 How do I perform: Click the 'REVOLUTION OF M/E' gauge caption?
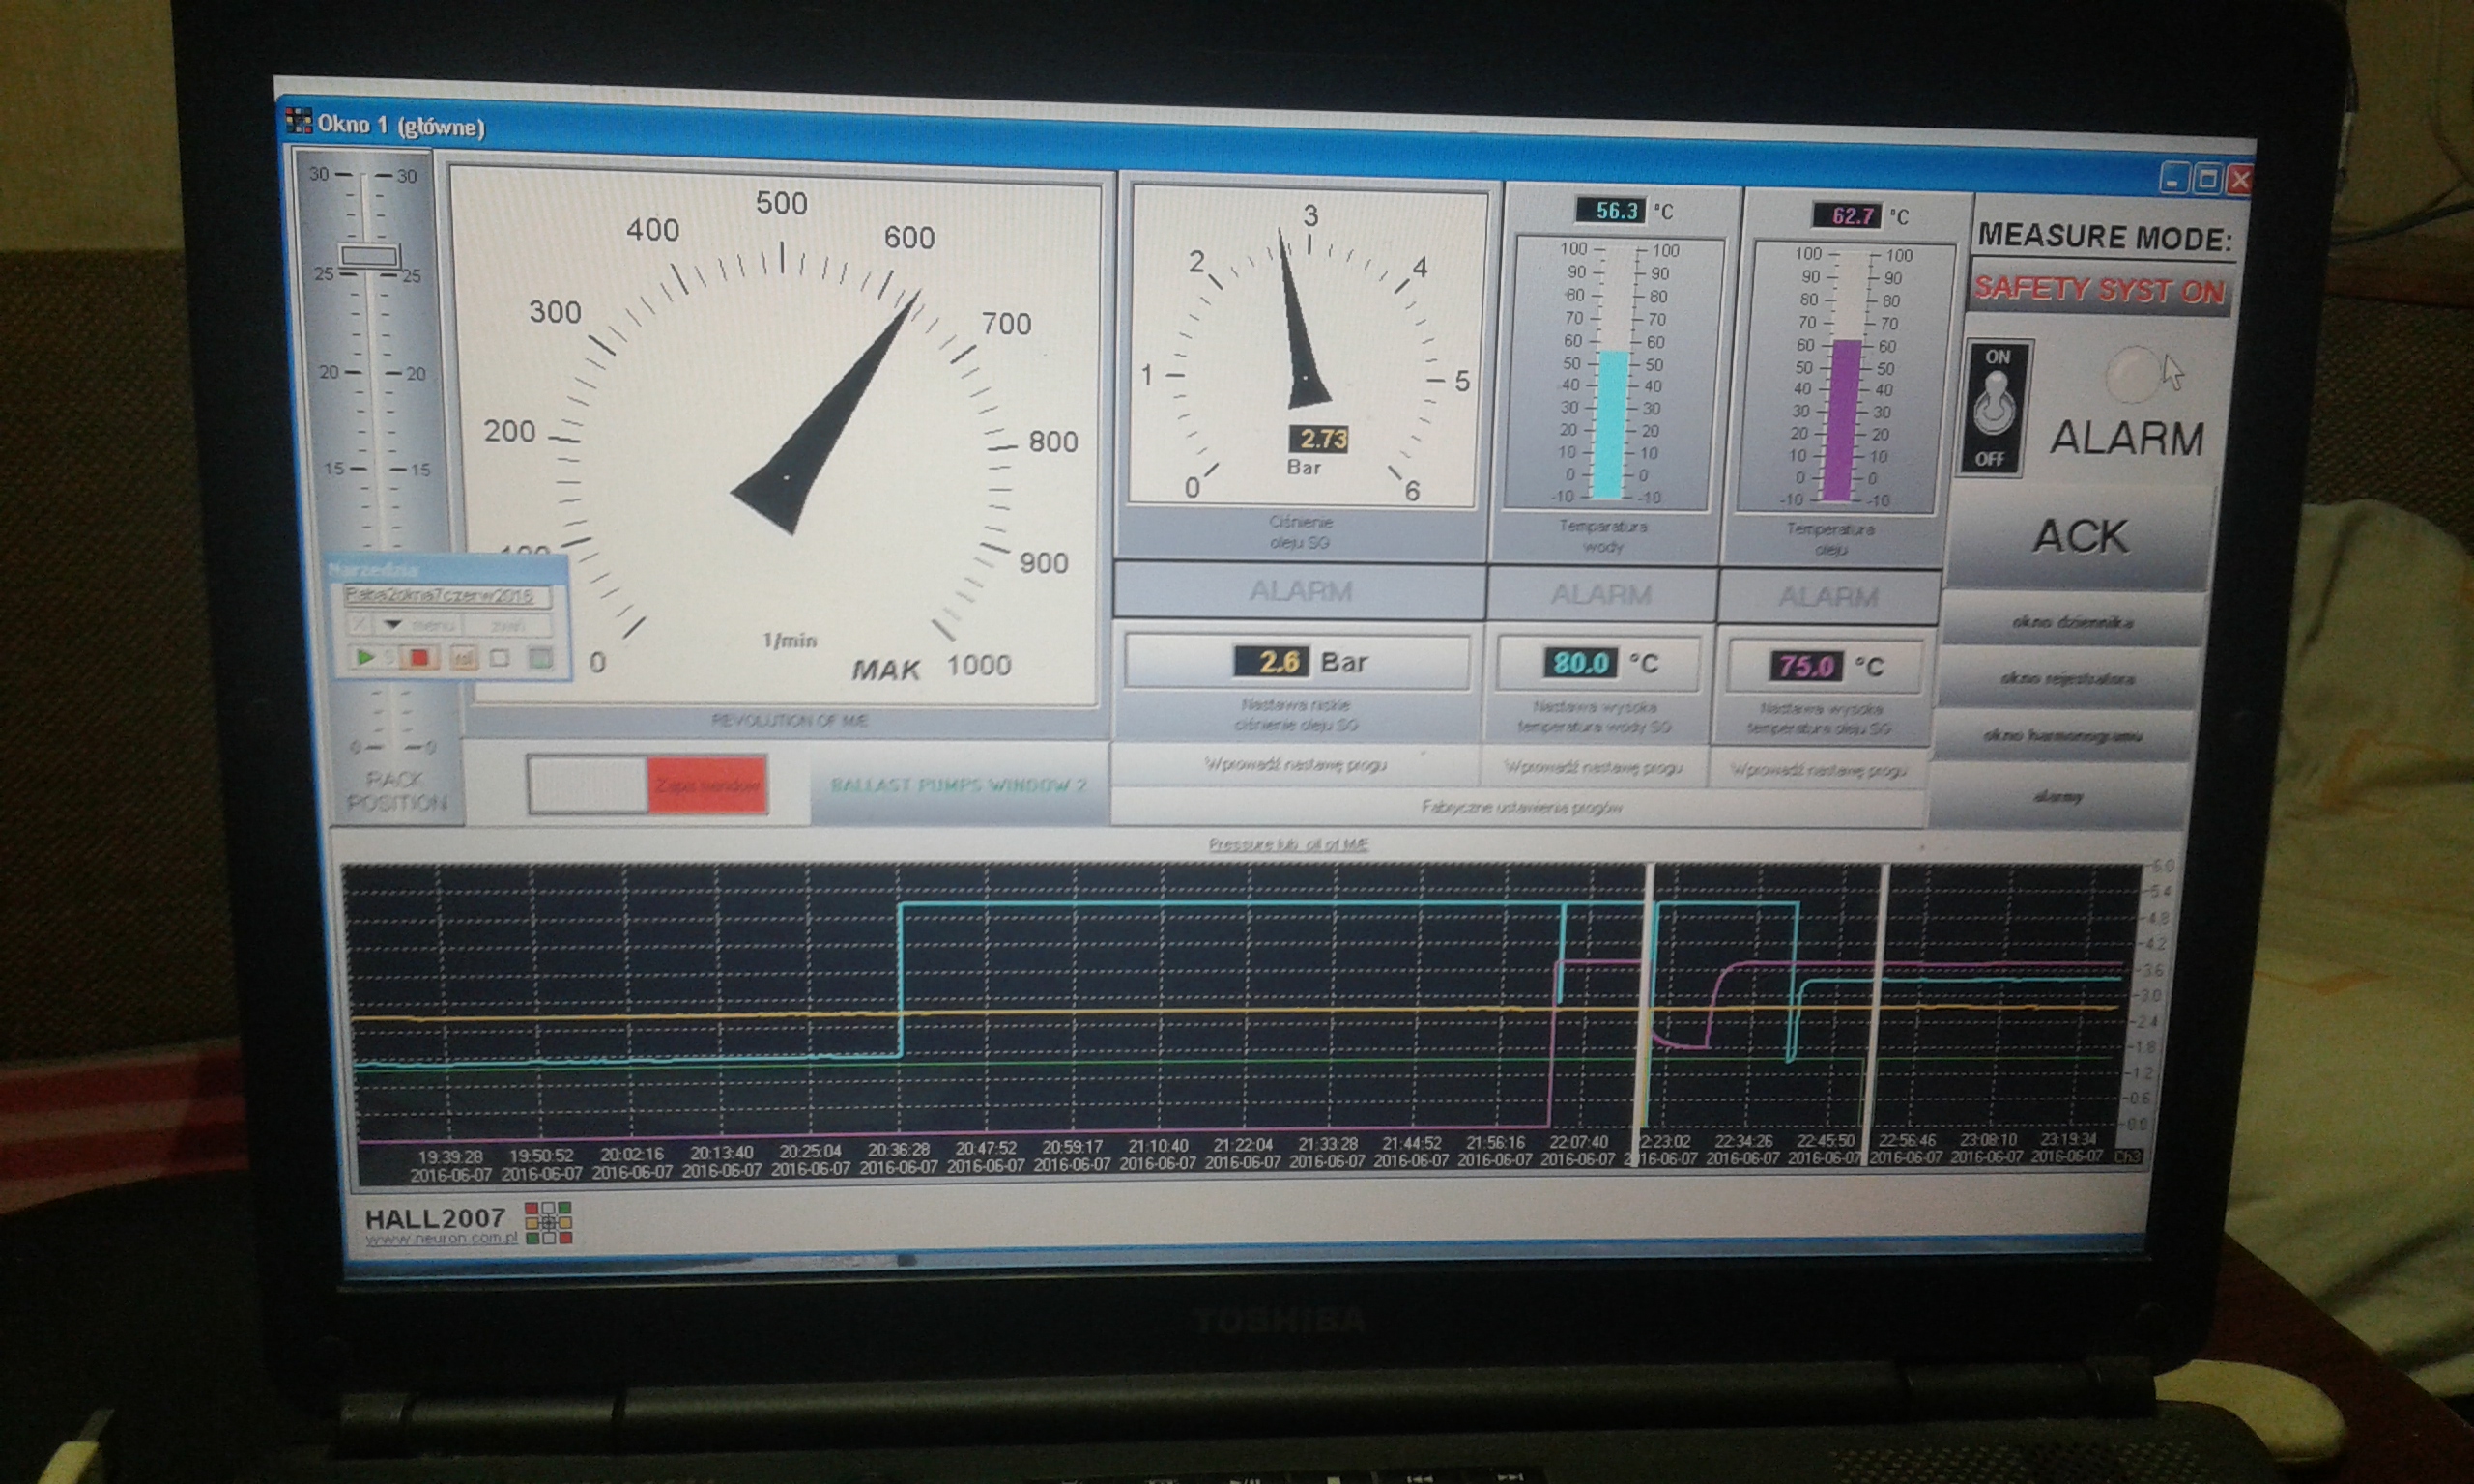click(789, 720)
